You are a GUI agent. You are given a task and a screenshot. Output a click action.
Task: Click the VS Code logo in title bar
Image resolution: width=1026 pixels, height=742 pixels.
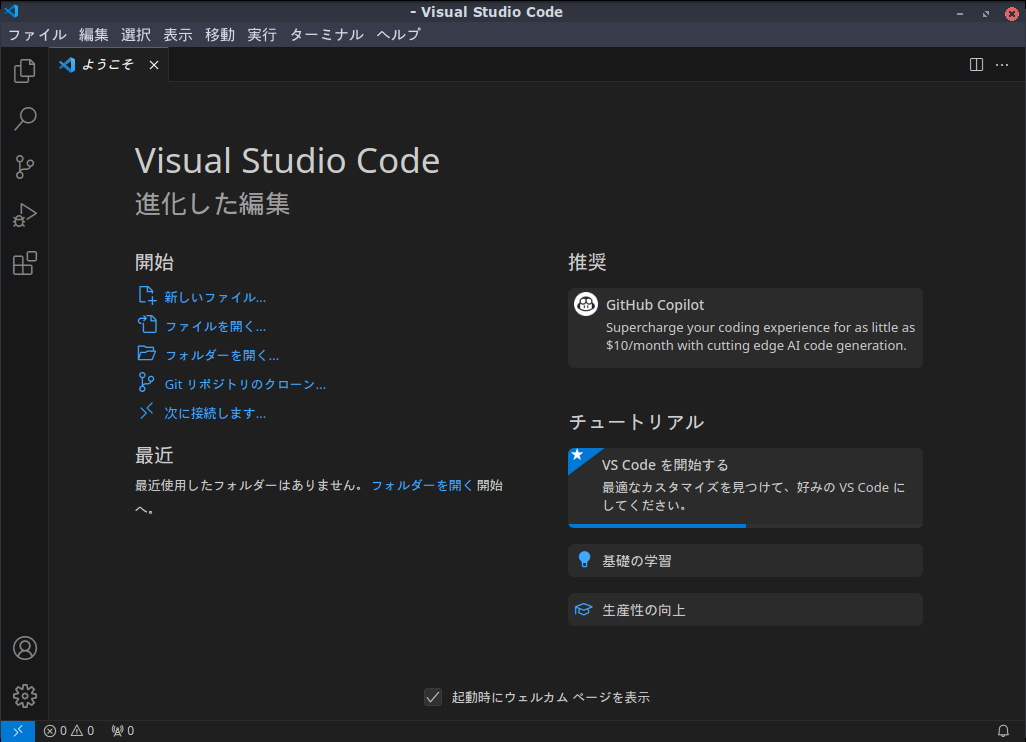11,11
